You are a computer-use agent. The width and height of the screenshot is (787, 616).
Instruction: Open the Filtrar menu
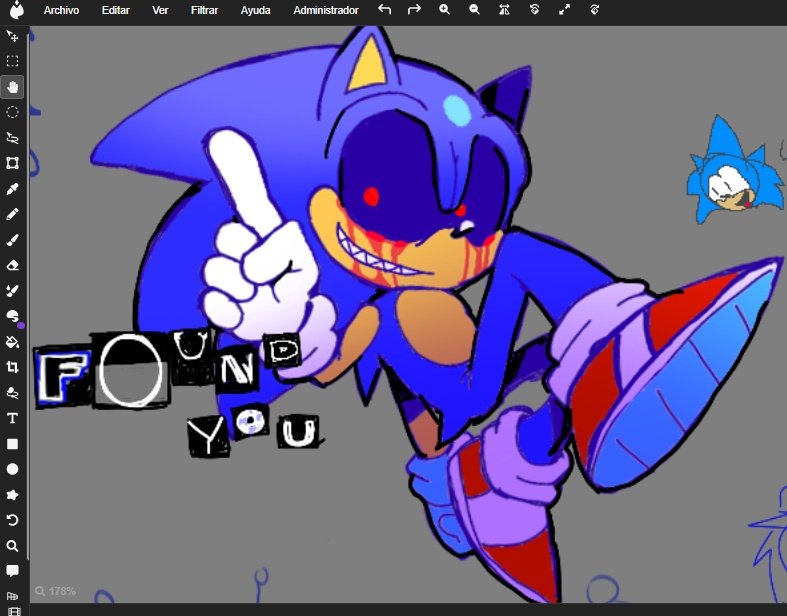[204, 10]
